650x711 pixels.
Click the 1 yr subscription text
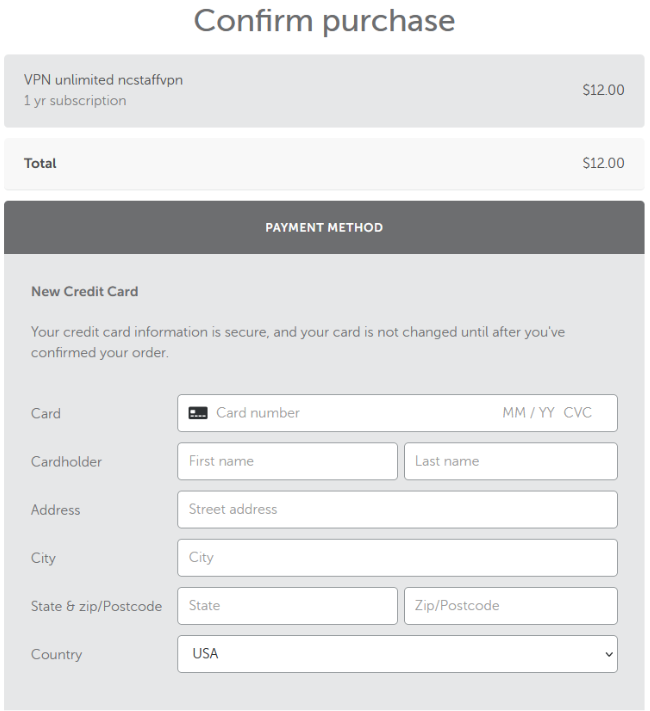75,101
